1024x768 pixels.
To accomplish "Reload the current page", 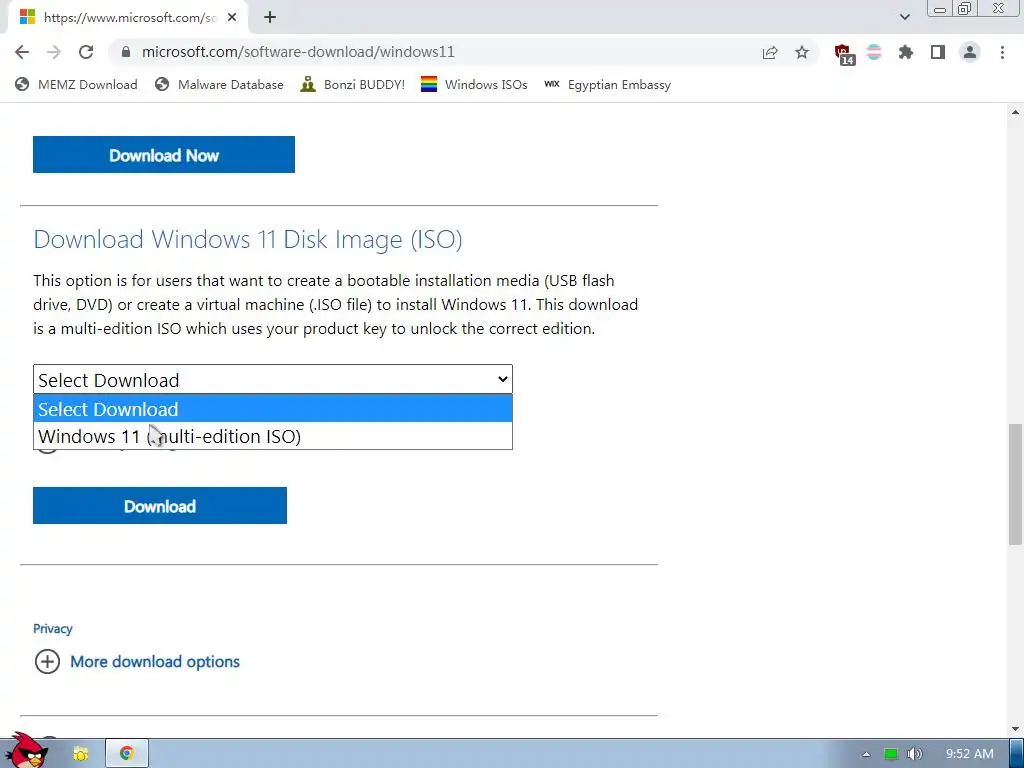I will (86, 52).
